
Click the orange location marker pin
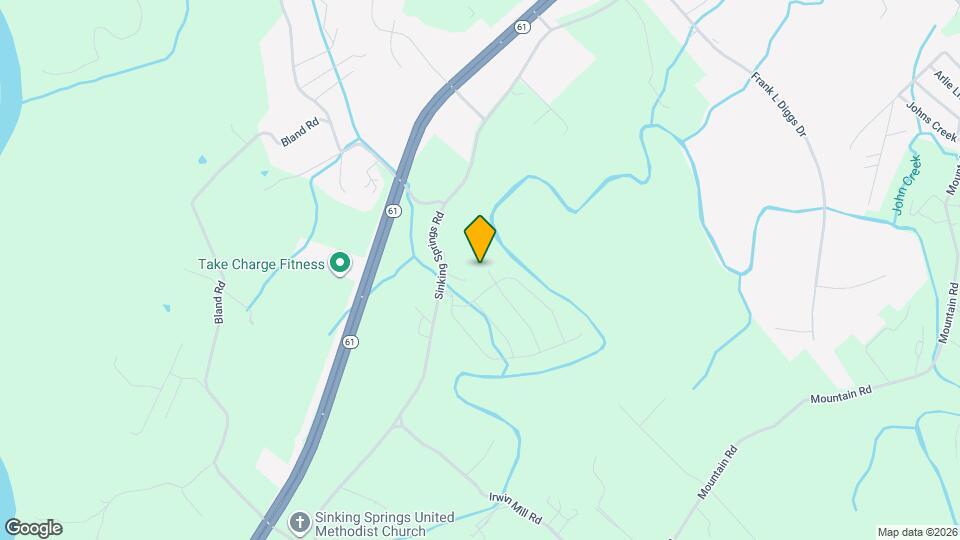pyautogui.click(x=480, y=239)
